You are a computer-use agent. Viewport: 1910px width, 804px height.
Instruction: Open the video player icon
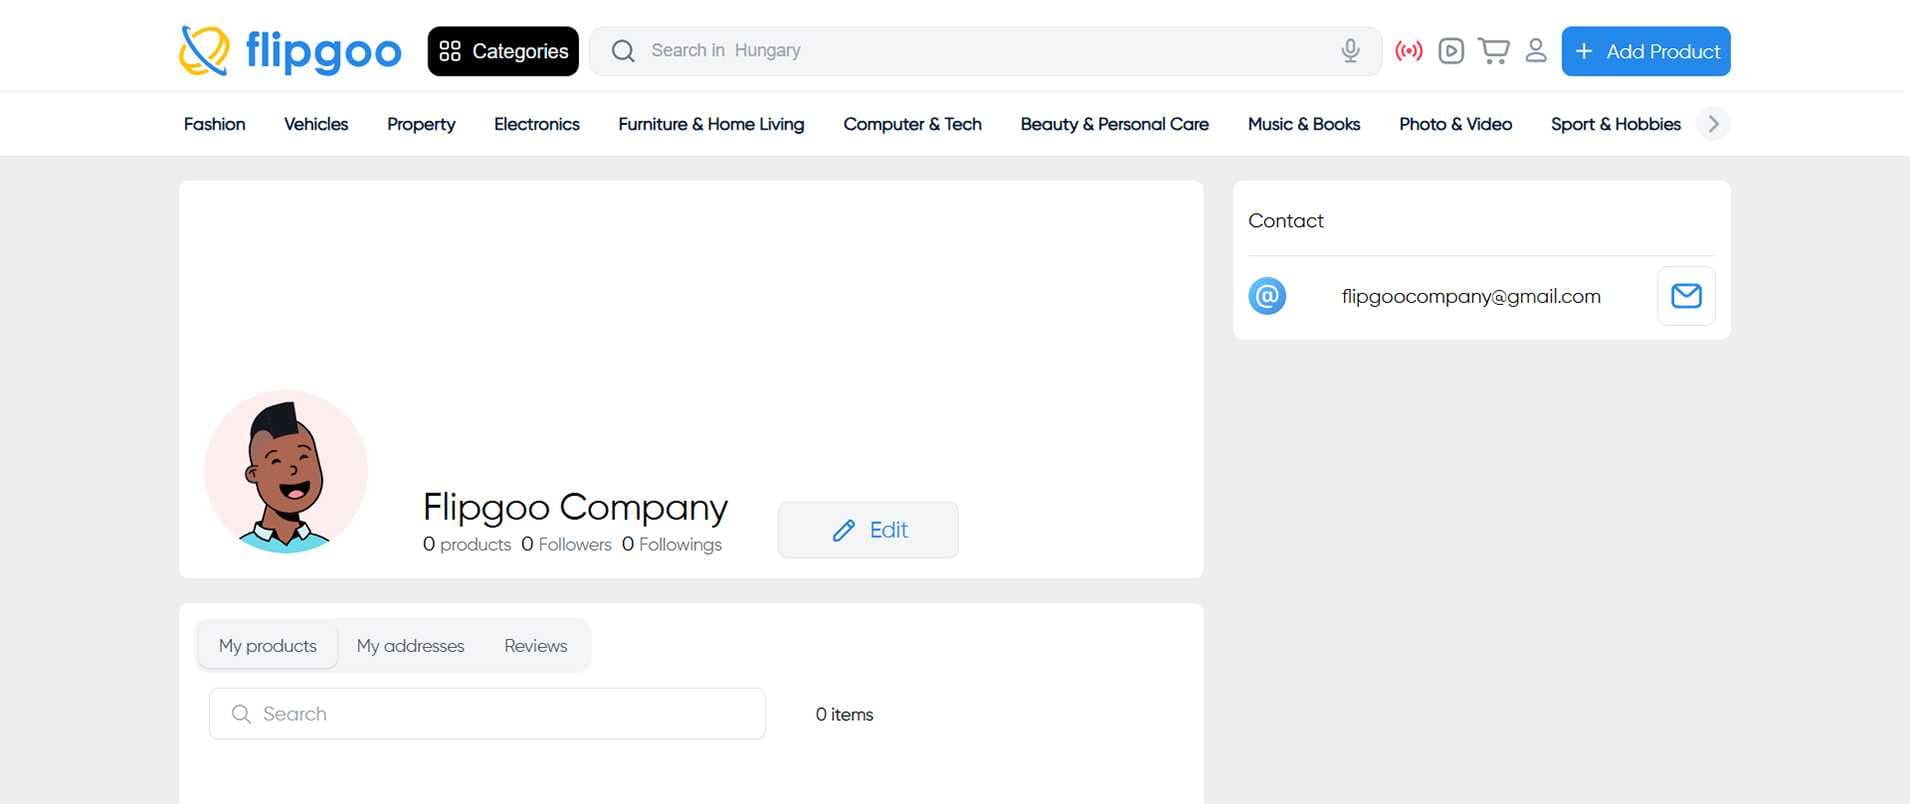1451,51
